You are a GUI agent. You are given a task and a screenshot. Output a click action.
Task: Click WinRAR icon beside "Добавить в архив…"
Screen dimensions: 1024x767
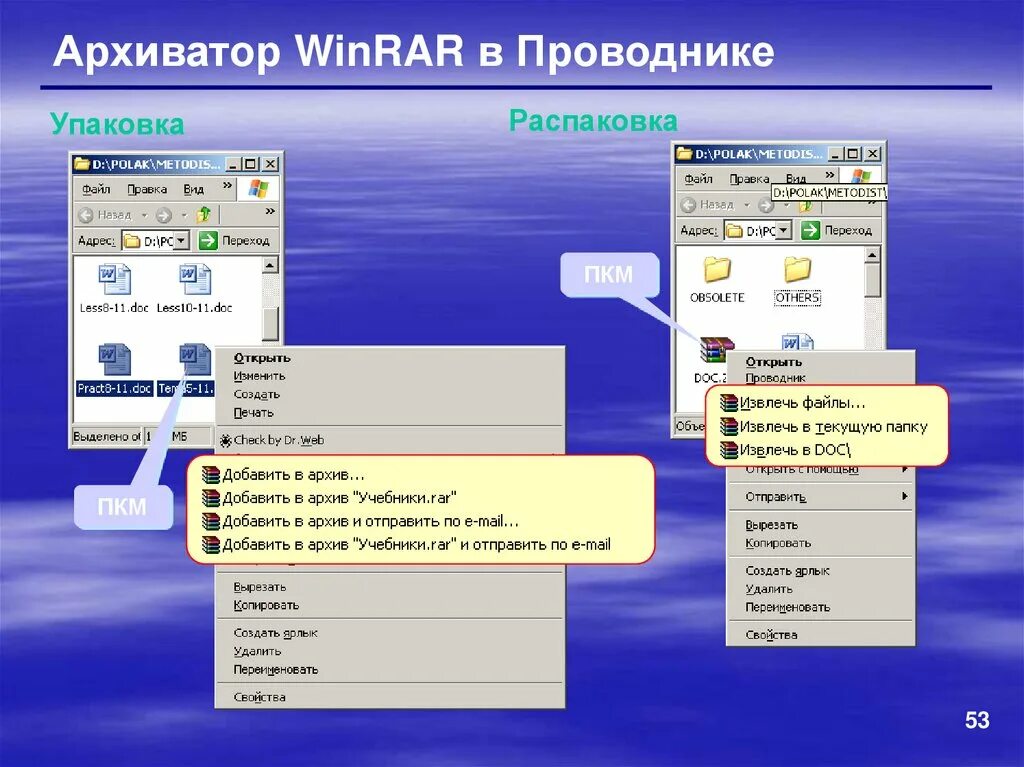[x=211, y=474]
